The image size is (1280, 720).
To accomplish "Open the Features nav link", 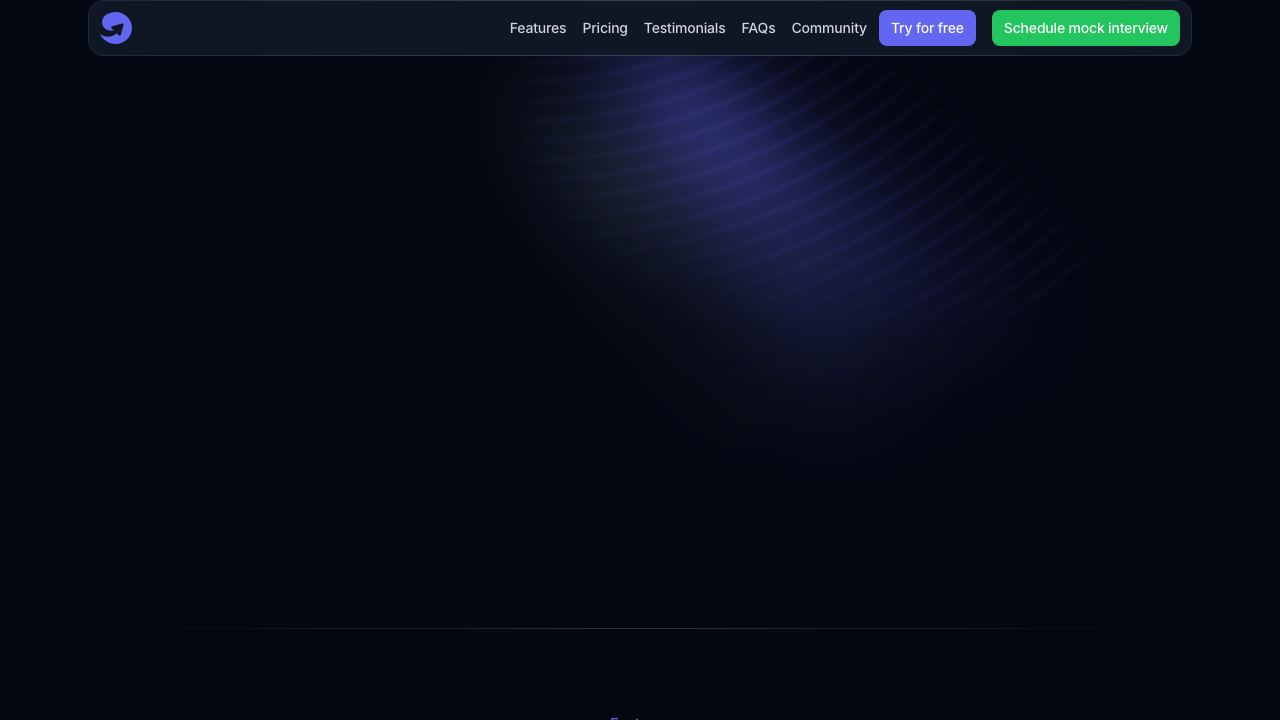I will click(538, 28).
